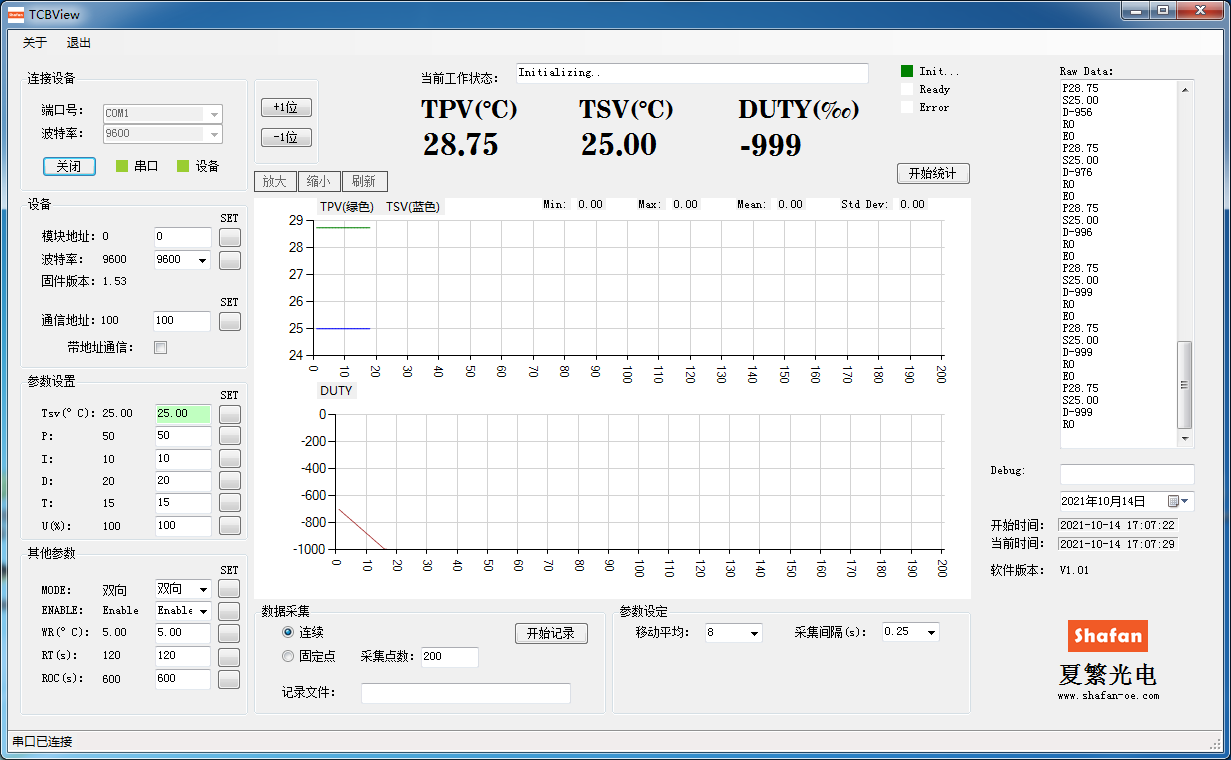The image size is (1231, 760).
Task: Click the 开始记录 button
Action: coord(552,633)
